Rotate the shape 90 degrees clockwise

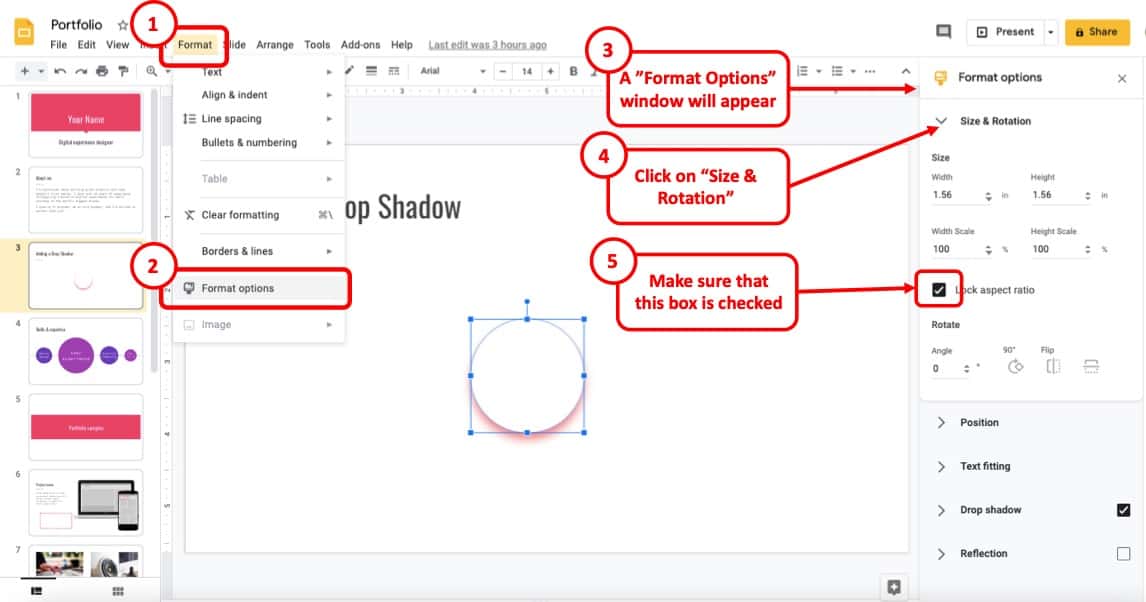(1015, 367)
